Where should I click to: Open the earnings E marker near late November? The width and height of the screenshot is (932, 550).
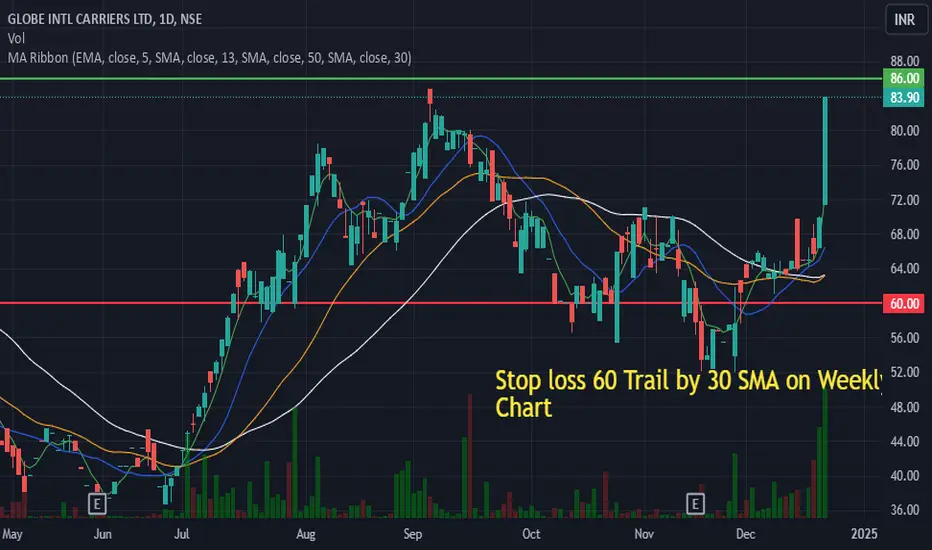695,504
